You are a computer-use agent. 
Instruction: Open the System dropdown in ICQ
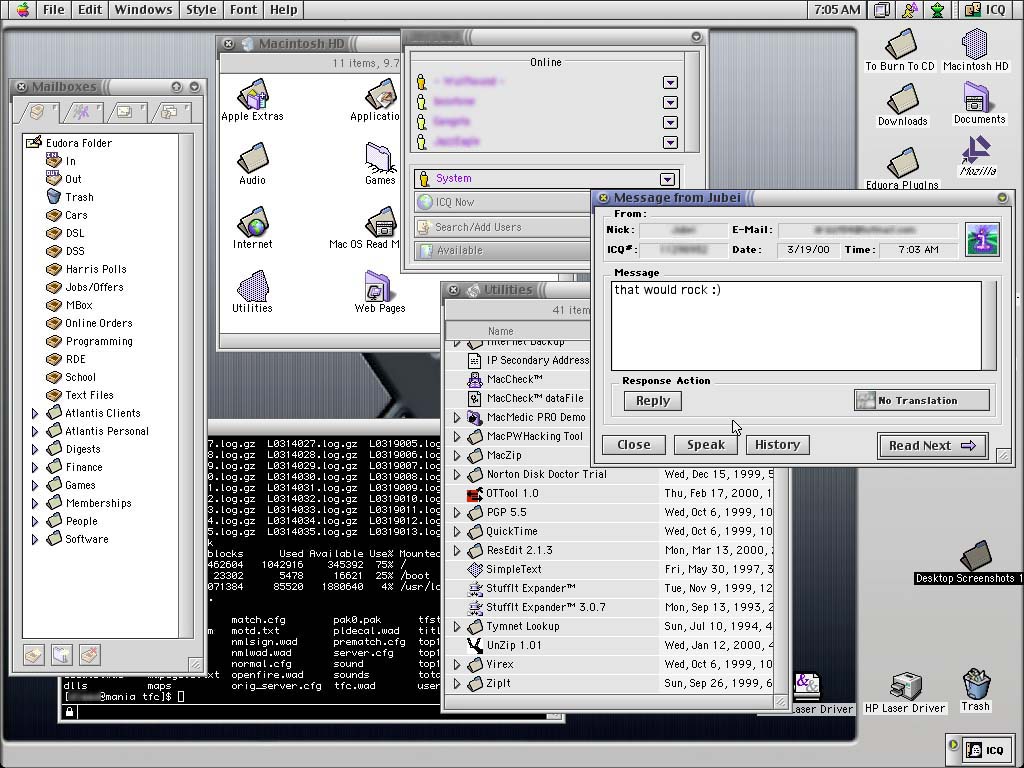tap(667, 179)
